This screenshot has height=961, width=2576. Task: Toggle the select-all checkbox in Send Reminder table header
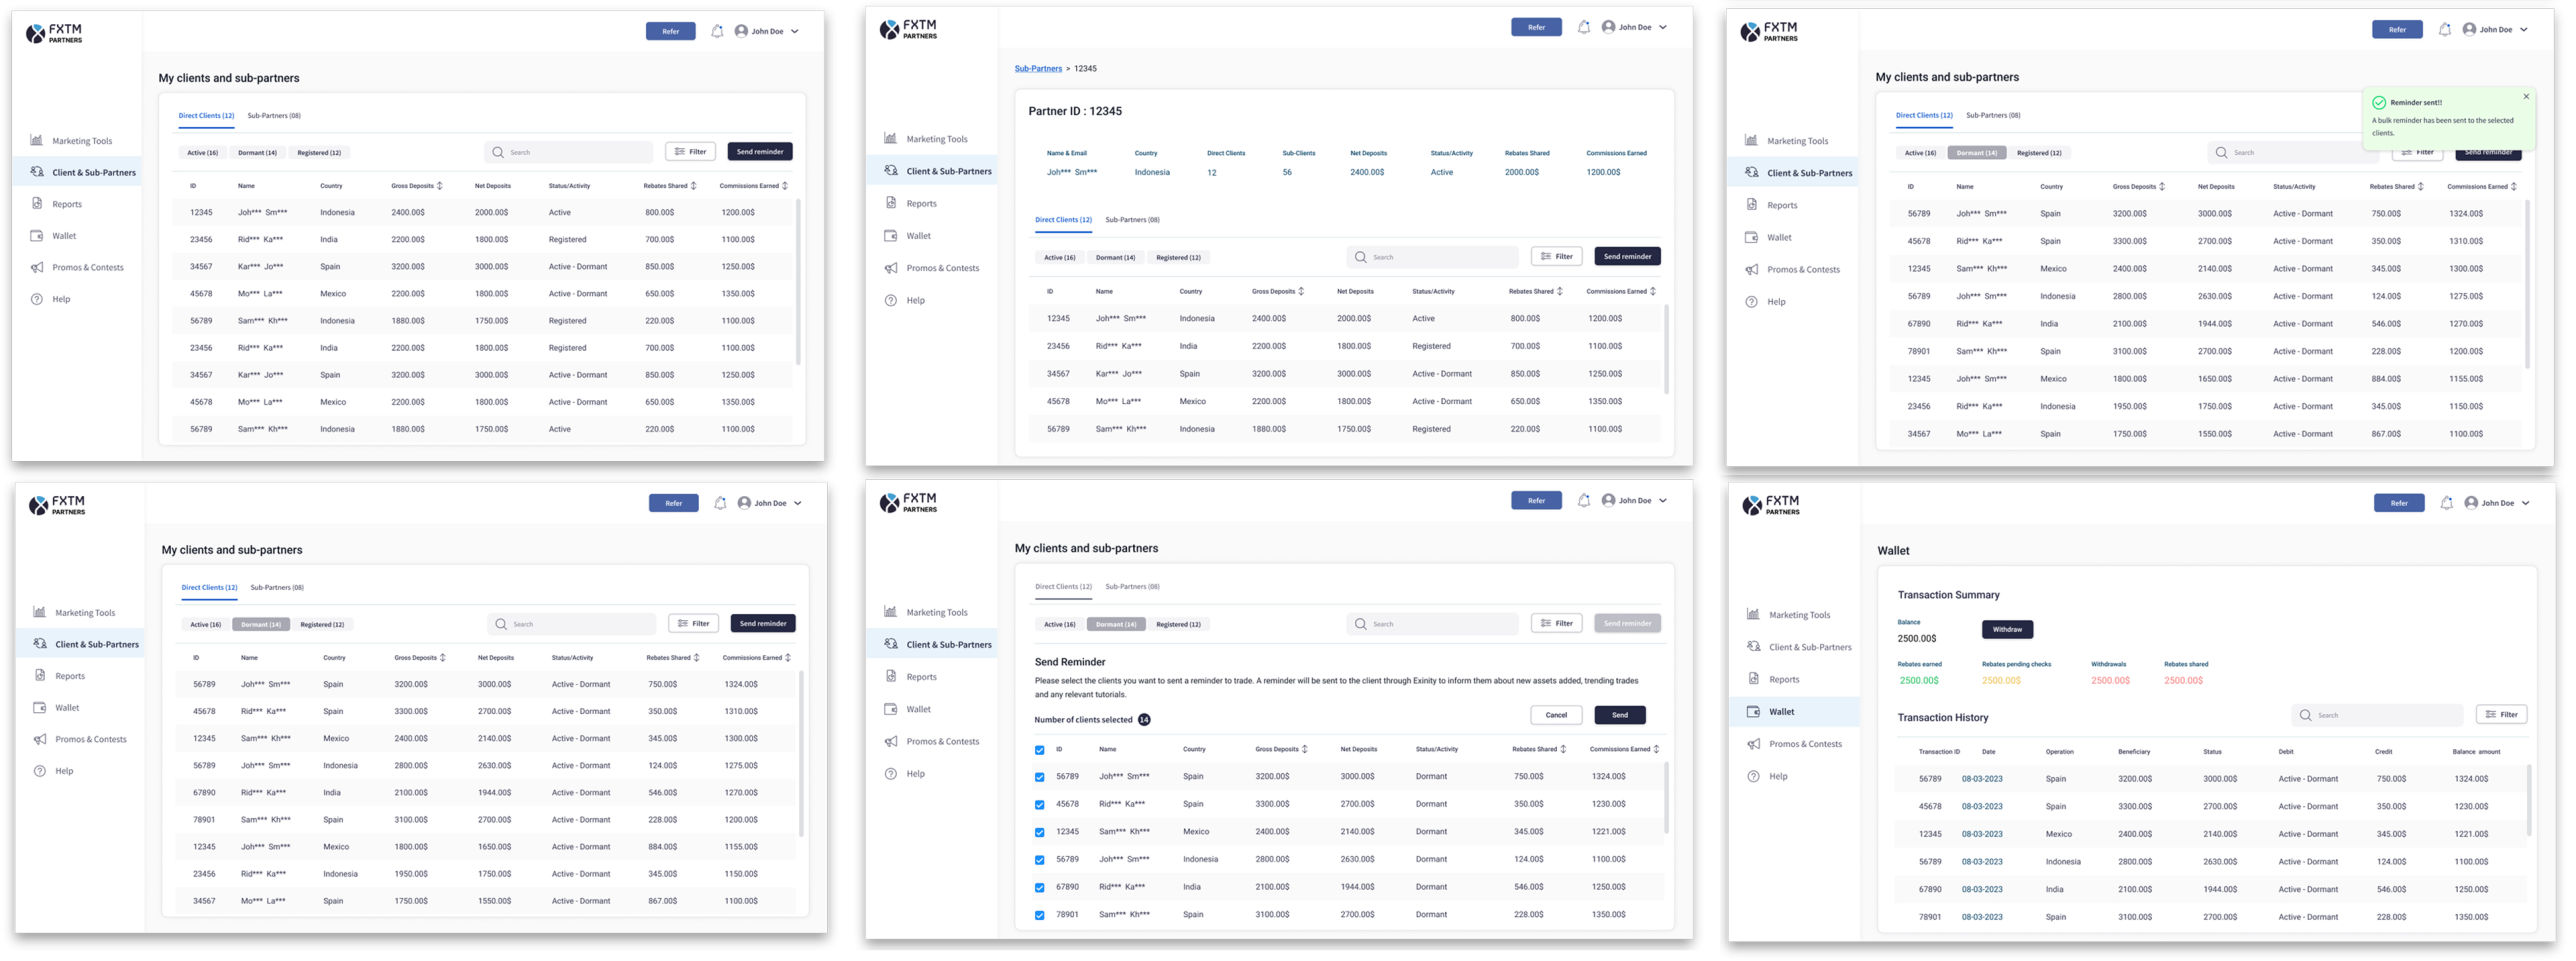click(x=1040, y=749)
